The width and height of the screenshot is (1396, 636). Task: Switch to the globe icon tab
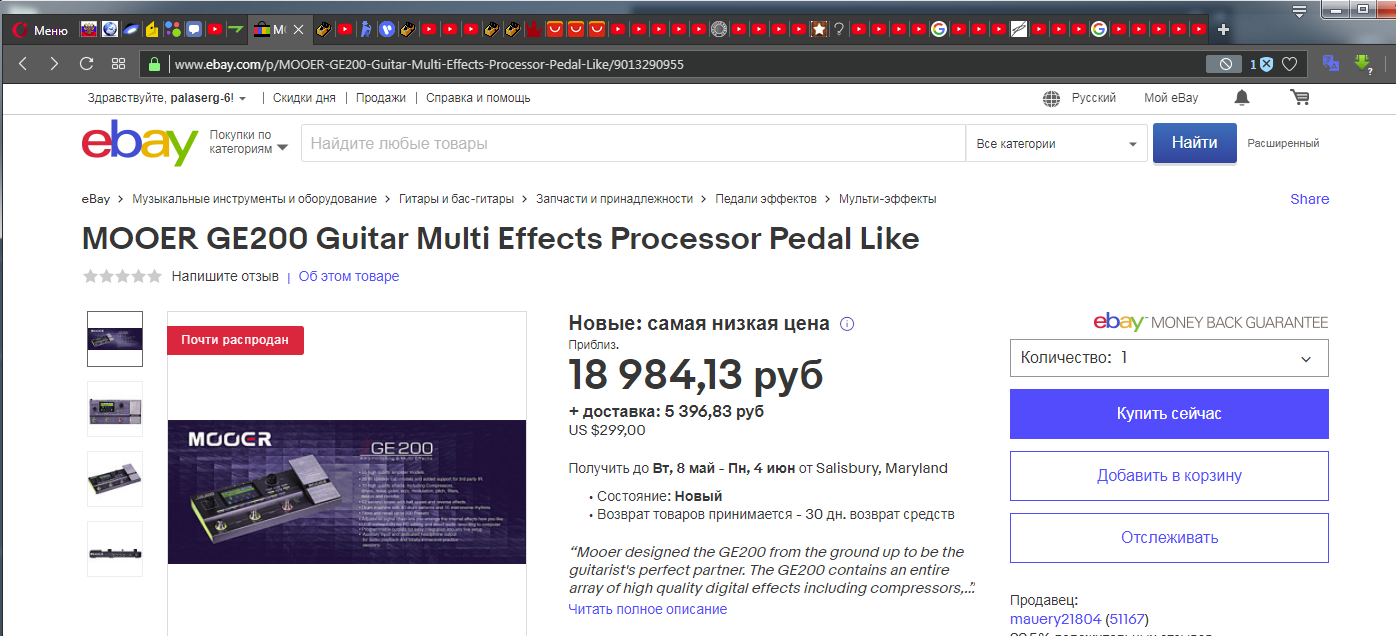click(109, 30)
